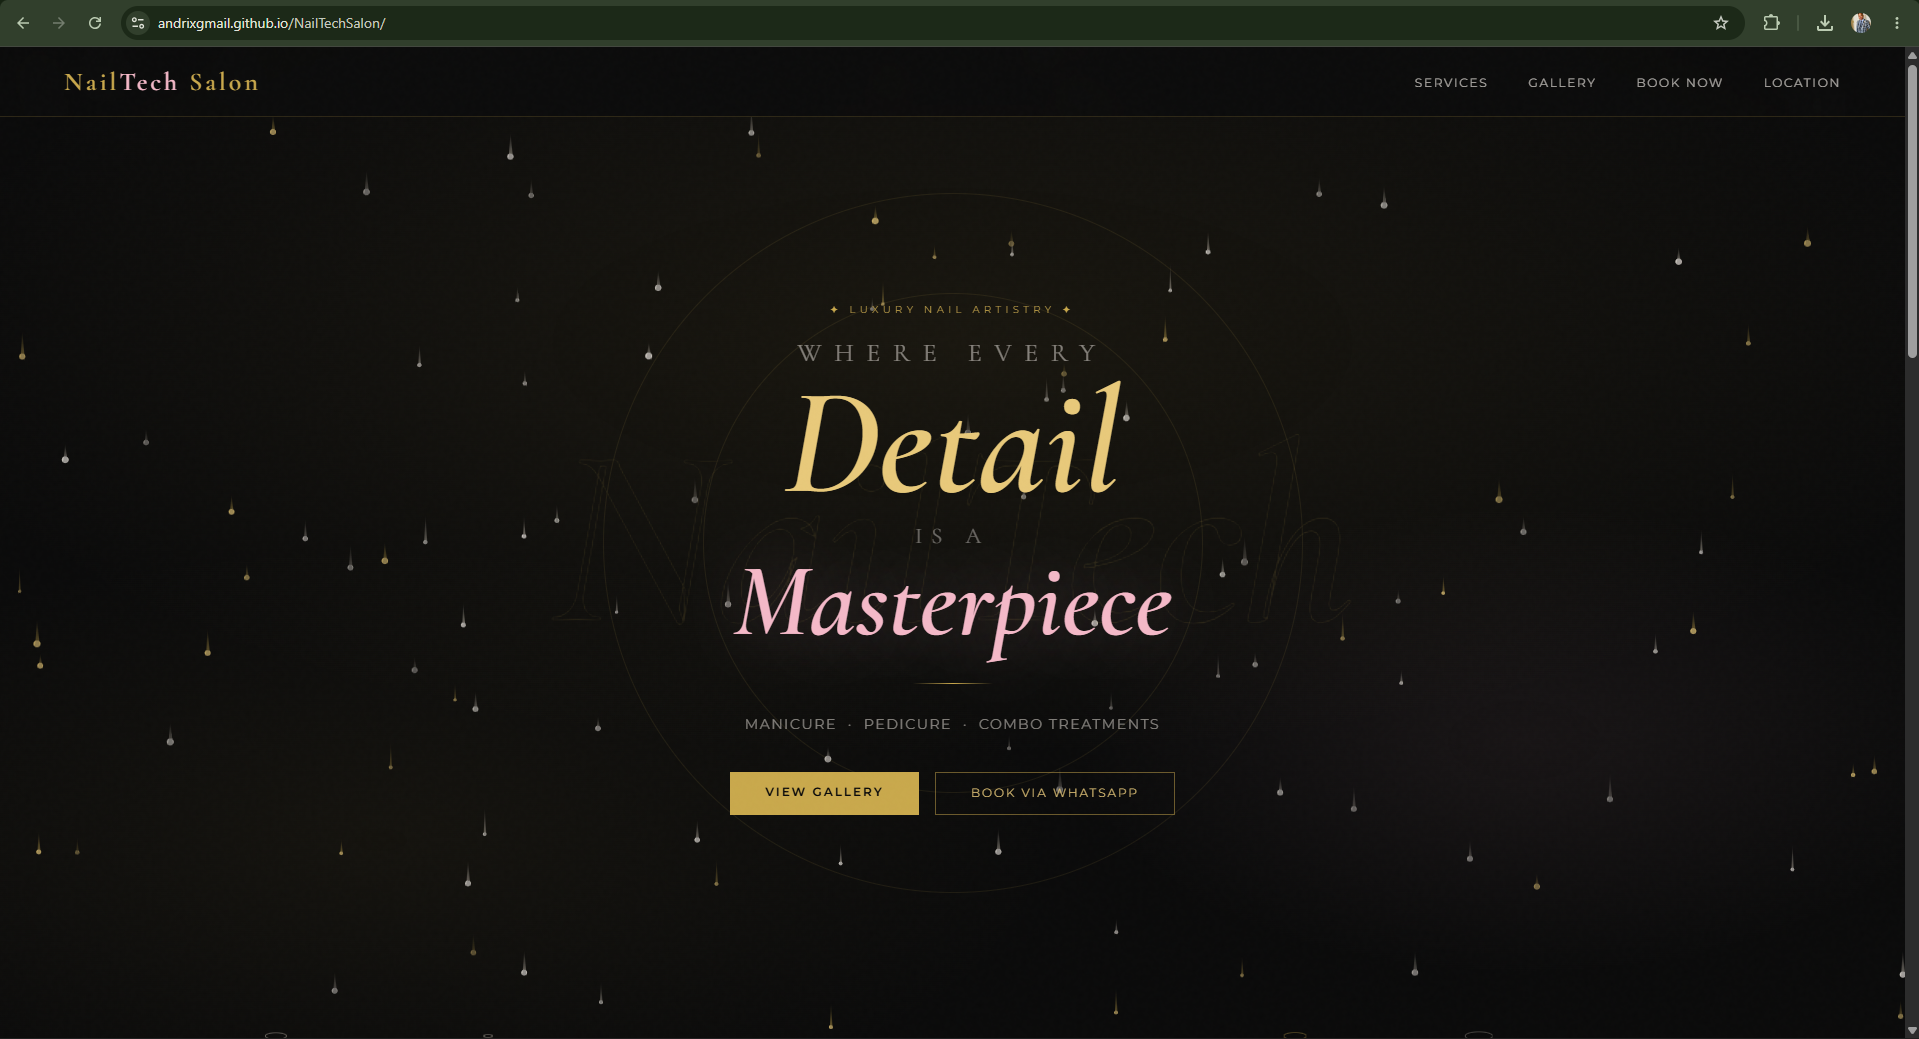Image resolution: width=1919 pixels, height=1039 pixels.
Task: Click the scrollbar up arrow
Action: pos(1912,55)
